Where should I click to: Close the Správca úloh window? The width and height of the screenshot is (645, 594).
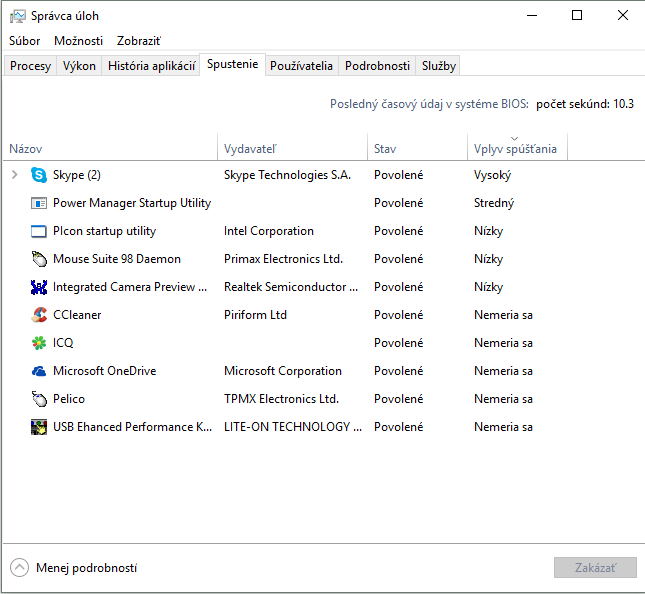pyautogui.click(x=623, y=16)
